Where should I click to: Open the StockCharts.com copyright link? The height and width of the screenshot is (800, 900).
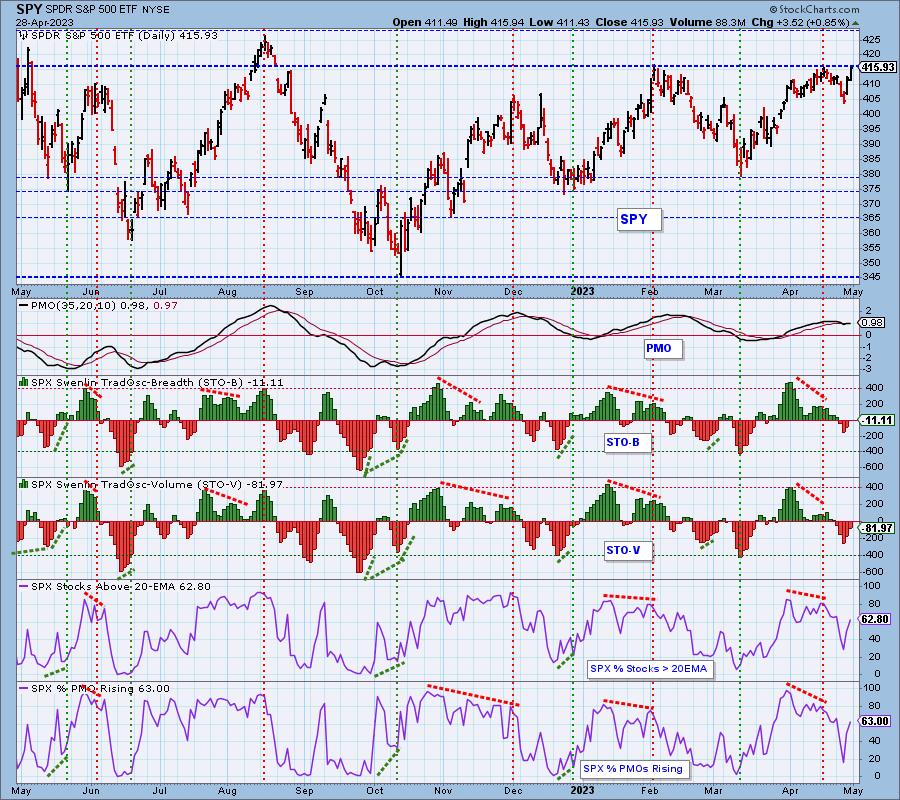click(x=814, y=9)
